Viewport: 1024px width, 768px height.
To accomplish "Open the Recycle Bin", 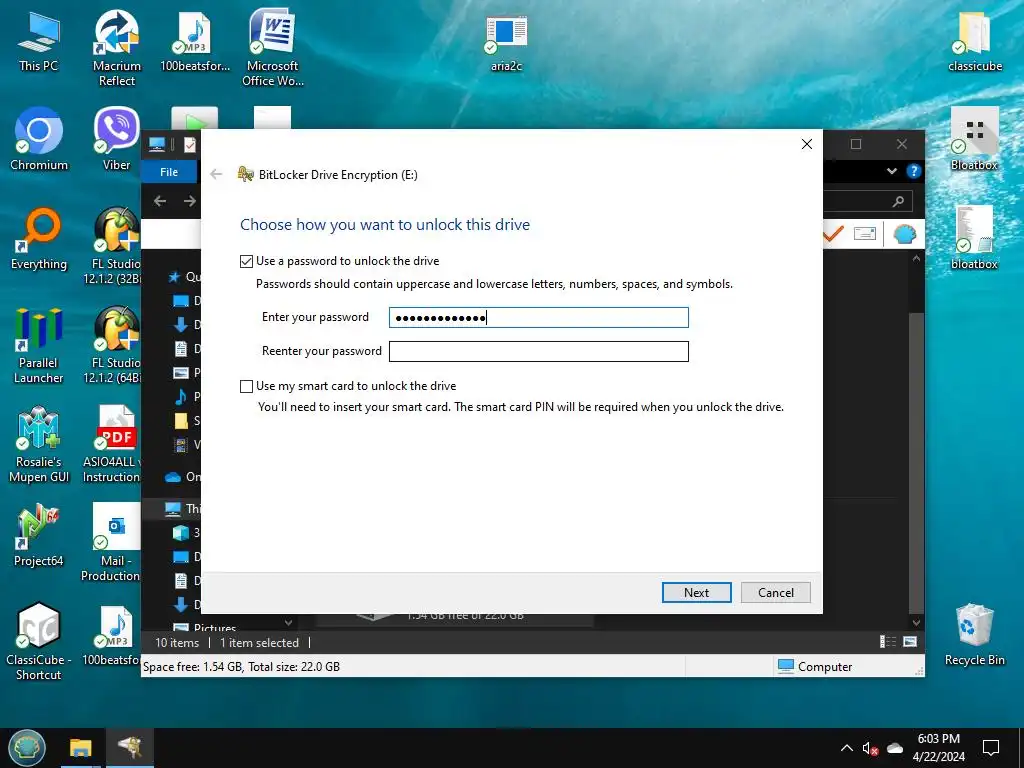I will [x=974, y=635].
